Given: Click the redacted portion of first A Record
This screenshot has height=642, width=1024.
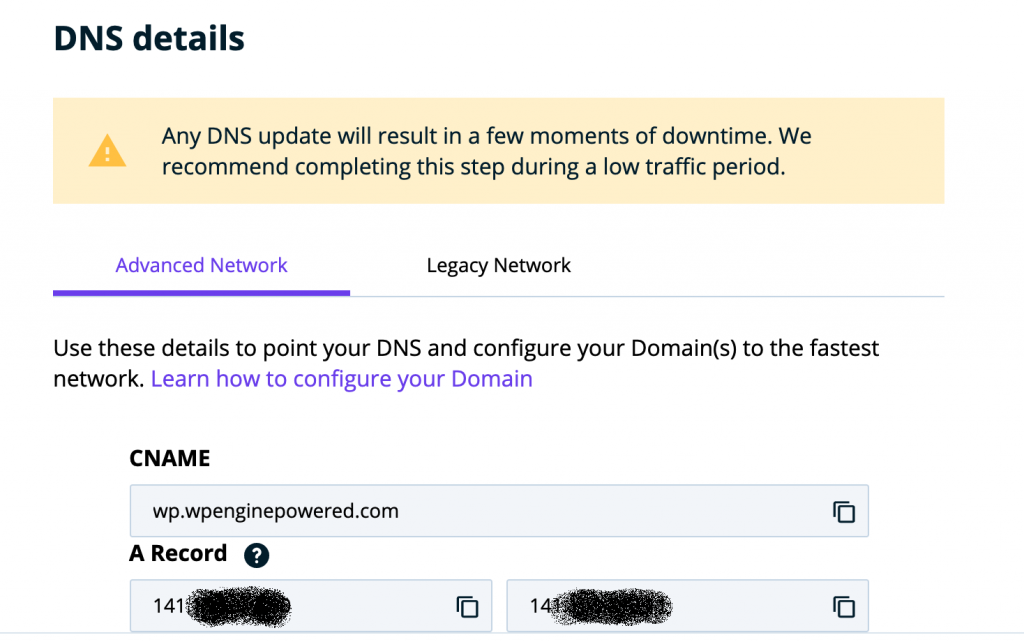Looking at the screenshot, I should coord(240,606).
